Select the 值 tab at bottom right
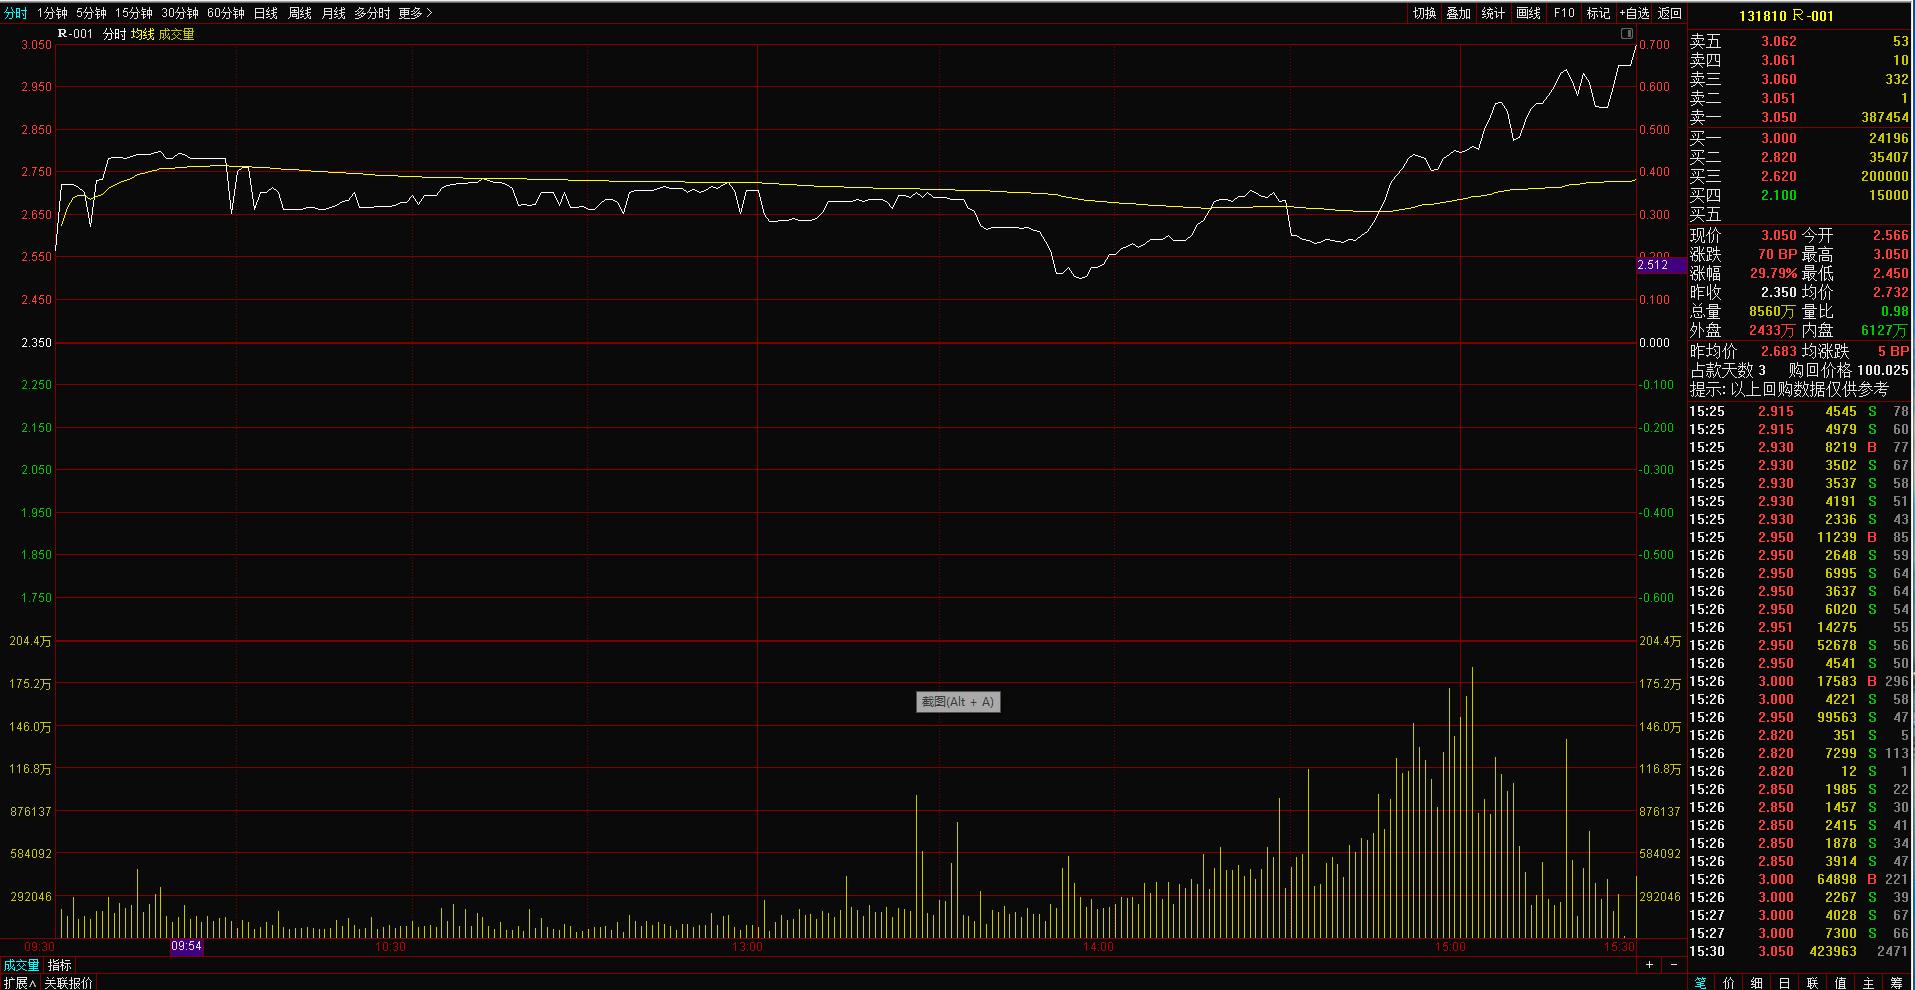The image size is (1915, 990). (1841, 983)
